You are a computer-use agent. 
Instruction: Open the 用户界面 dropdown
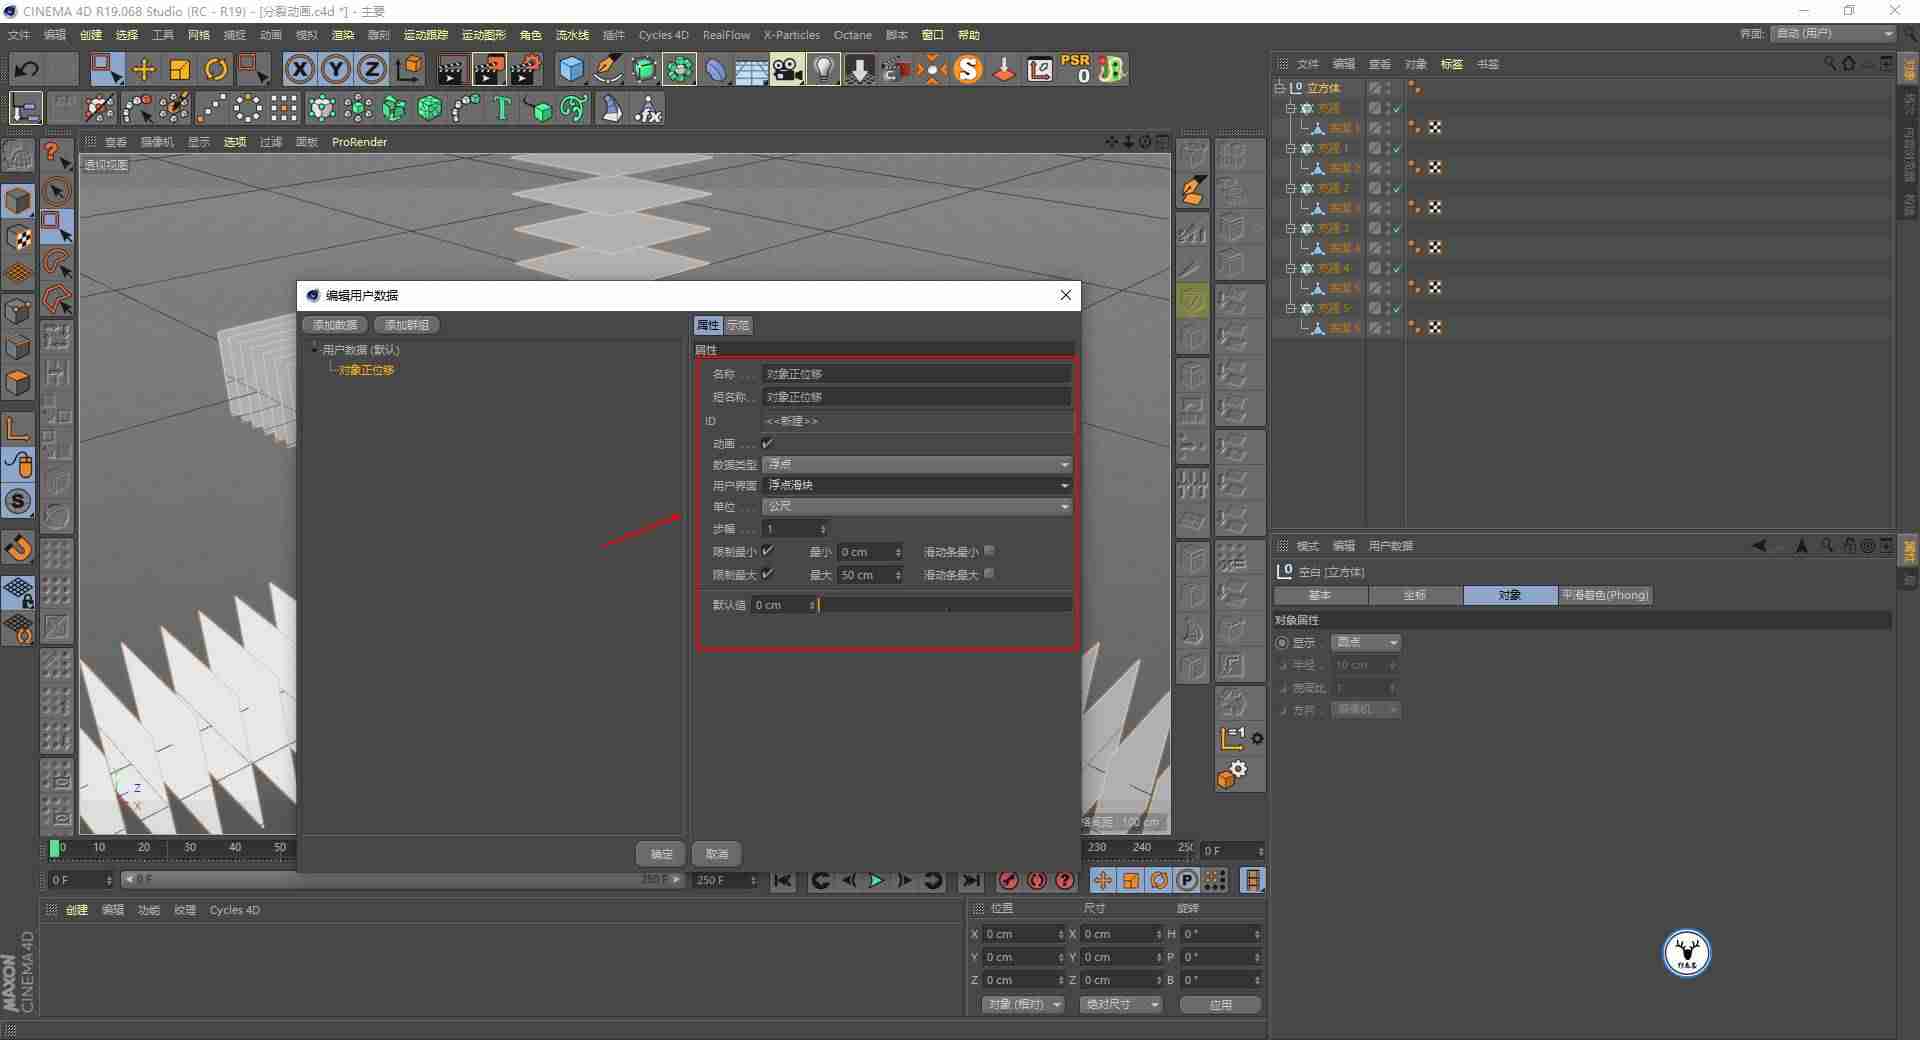coord(917,485)
